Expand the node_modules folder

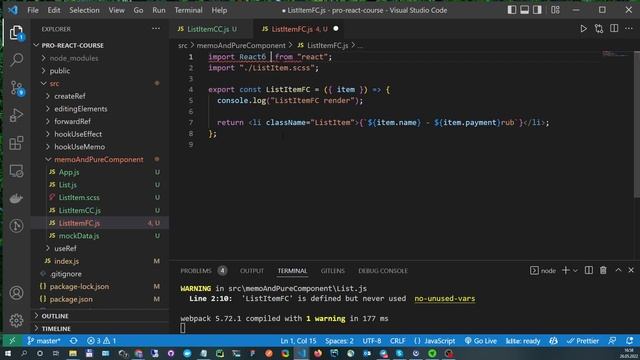(x=74, y=58)
